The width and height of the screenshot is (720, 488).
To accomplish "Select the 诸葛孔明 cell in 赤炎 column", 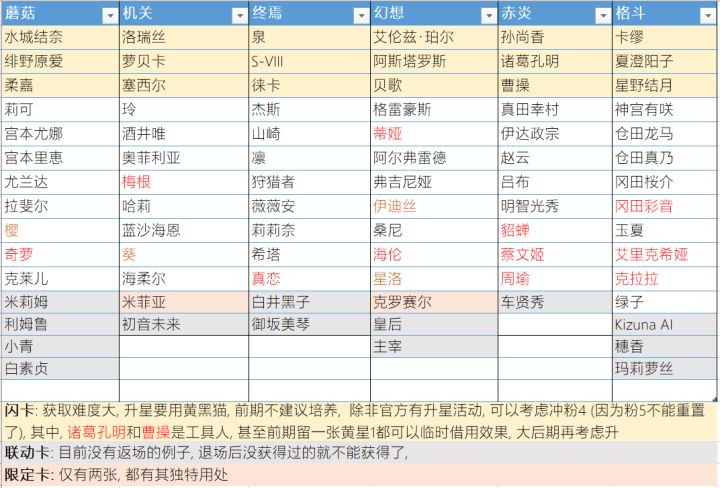I will (555, 62).
